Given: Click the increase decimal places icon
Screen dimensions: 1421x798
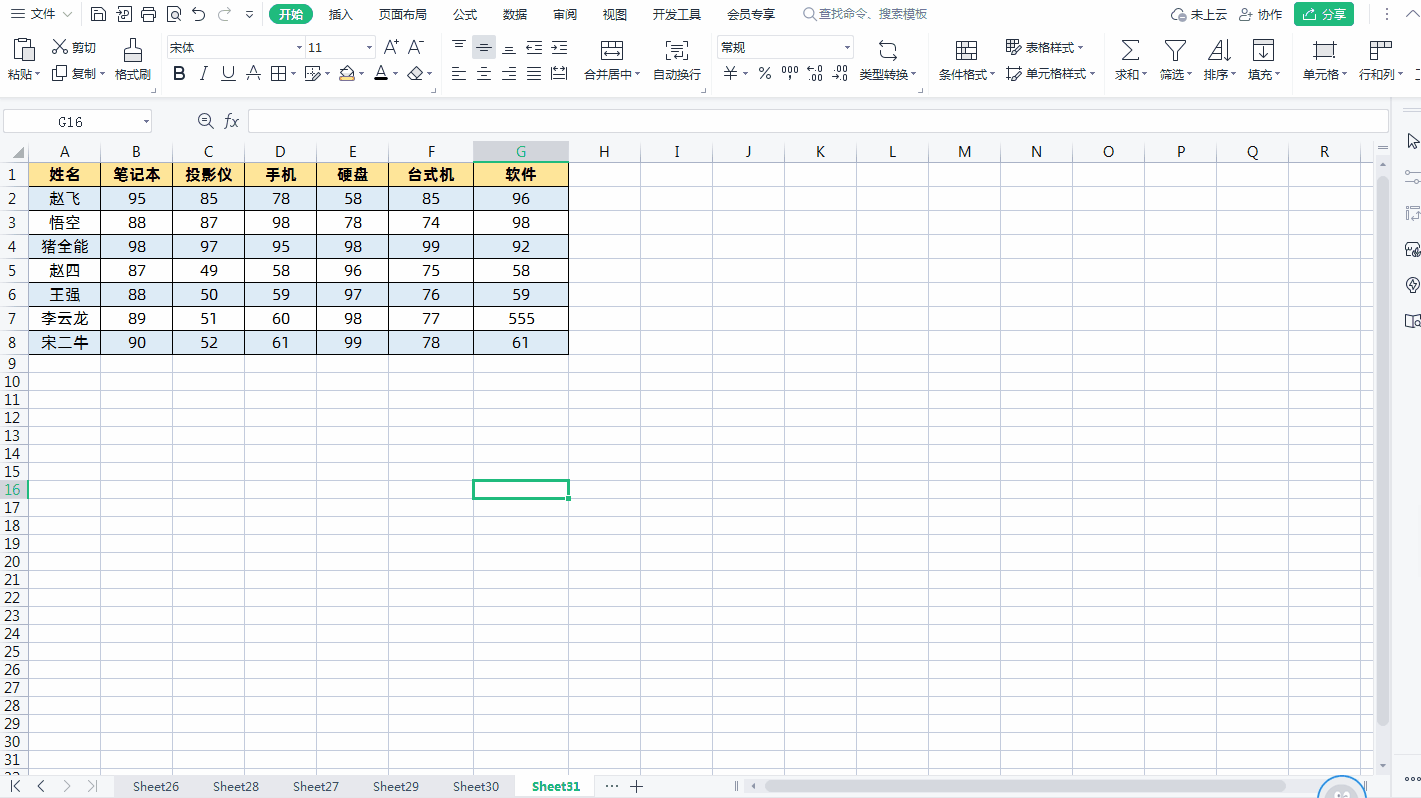Looking at the screenshot, I should tap(815, 73).
